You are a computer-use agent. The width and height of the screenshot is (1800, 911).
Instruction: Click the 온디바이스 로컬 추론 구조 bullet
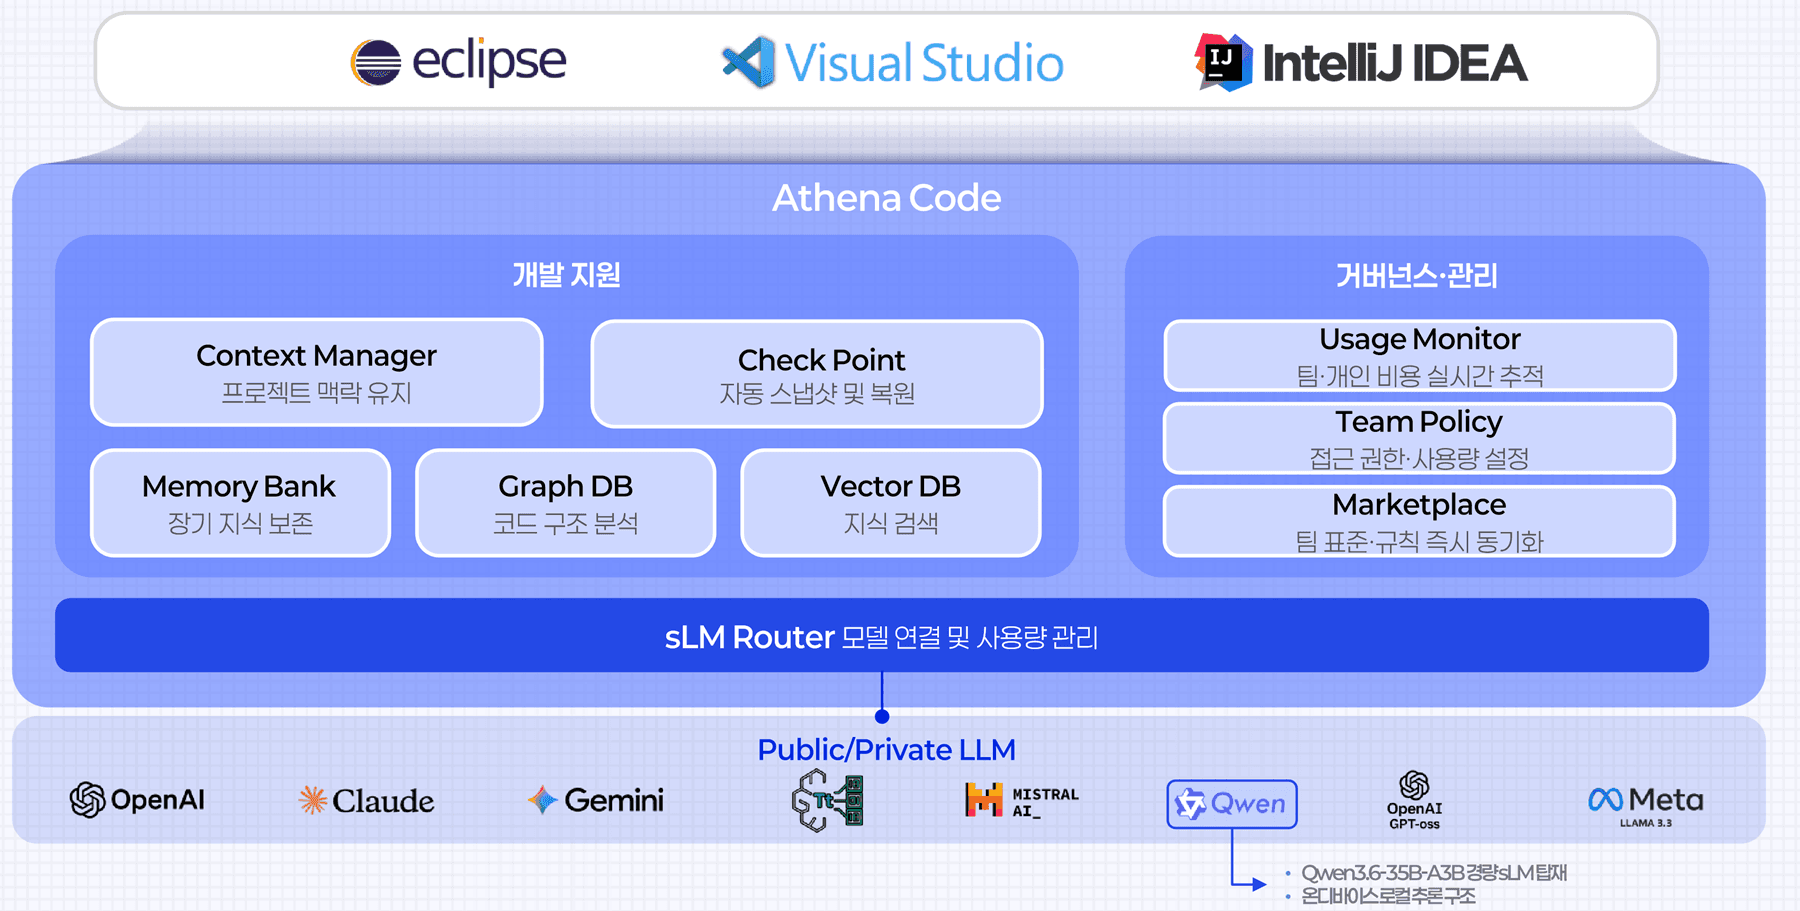1388,896
